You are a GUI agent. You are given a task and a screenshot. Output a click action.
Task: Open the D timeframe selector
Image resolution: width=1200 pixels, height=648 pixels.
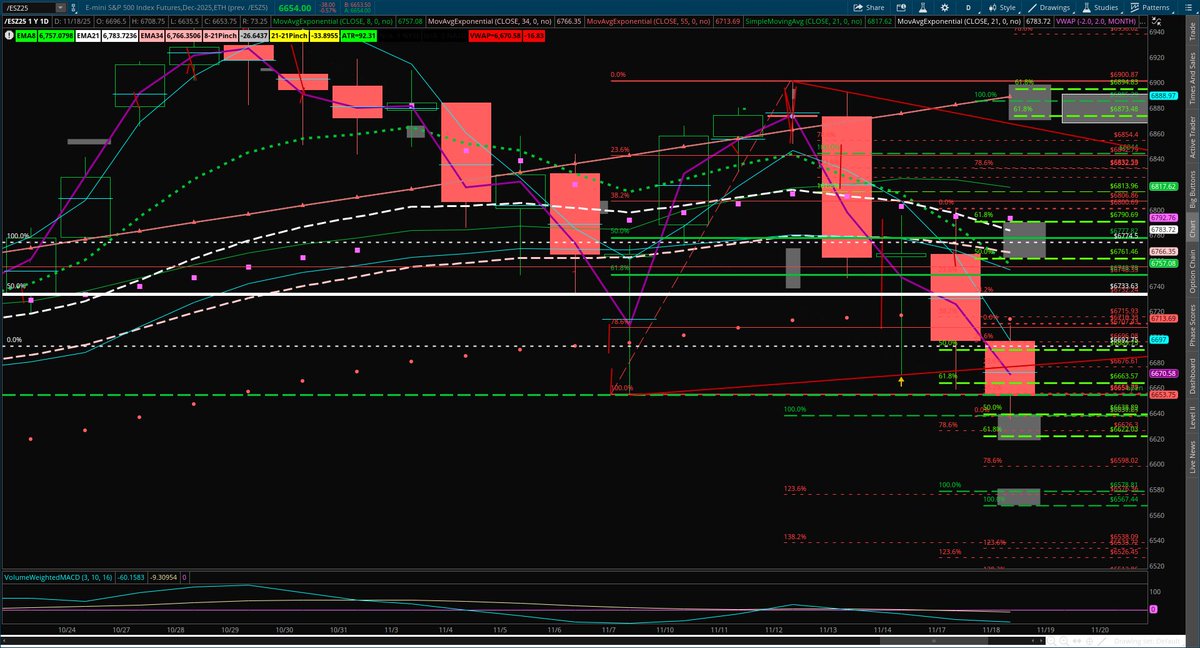(x=968, y=8)
